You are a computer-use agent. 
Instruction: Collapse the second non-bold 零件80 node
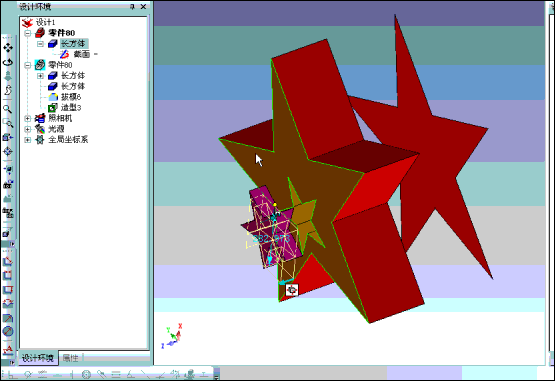point(28,65)
